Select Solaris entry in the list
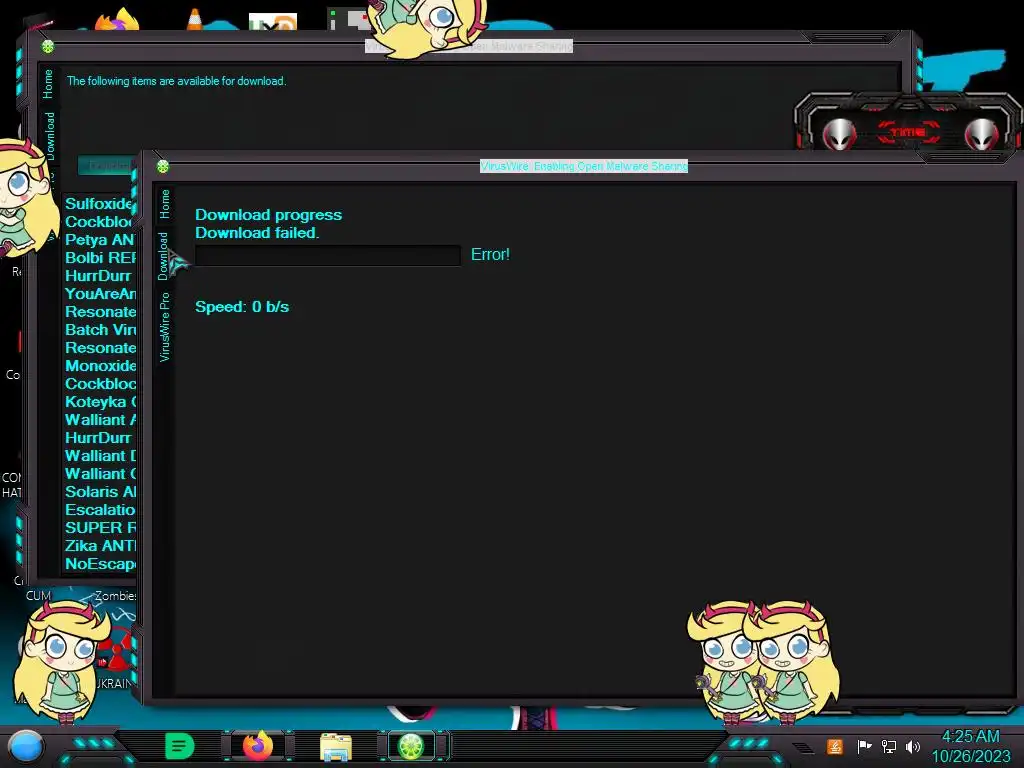This screenshot has height=768, width=1024. pyautogui.click(x=99, y=492)
